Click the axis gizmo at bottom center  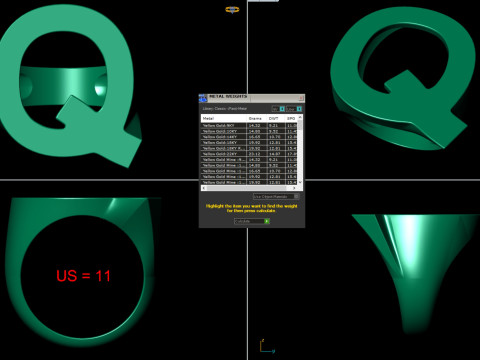coord(267,347)
